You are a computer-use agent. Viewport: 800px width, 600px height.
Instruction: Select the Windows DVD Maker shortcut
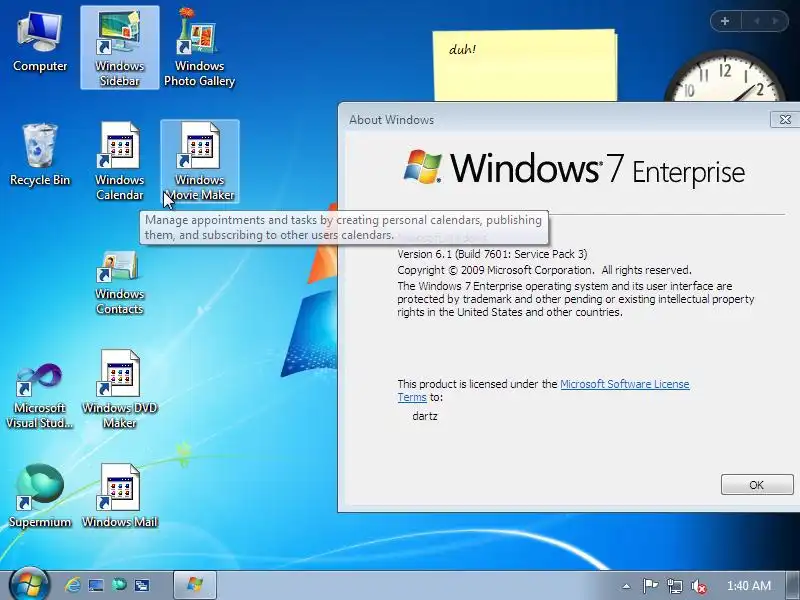119,390
